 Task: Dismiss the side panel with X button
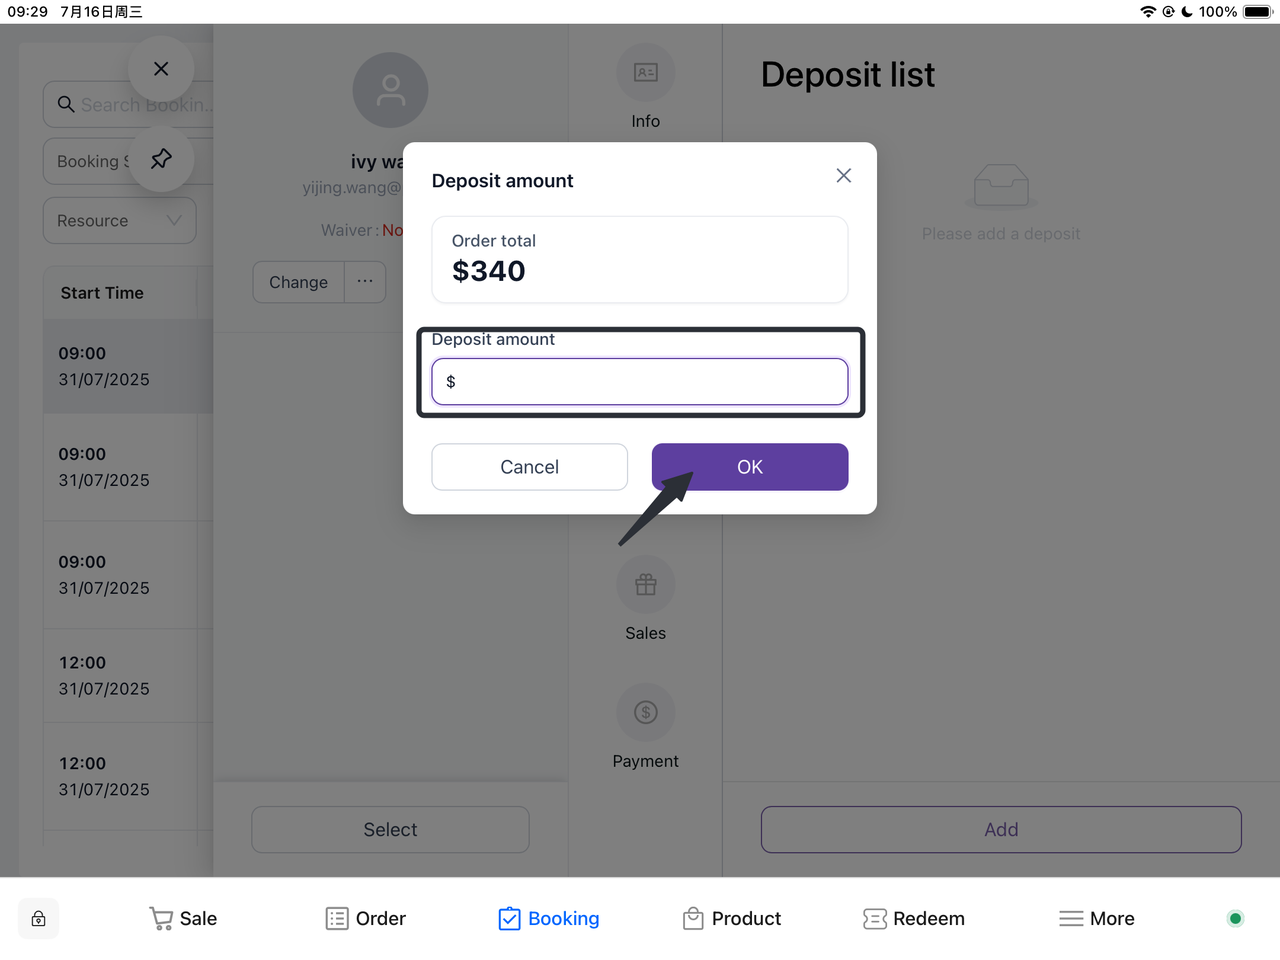161,69
